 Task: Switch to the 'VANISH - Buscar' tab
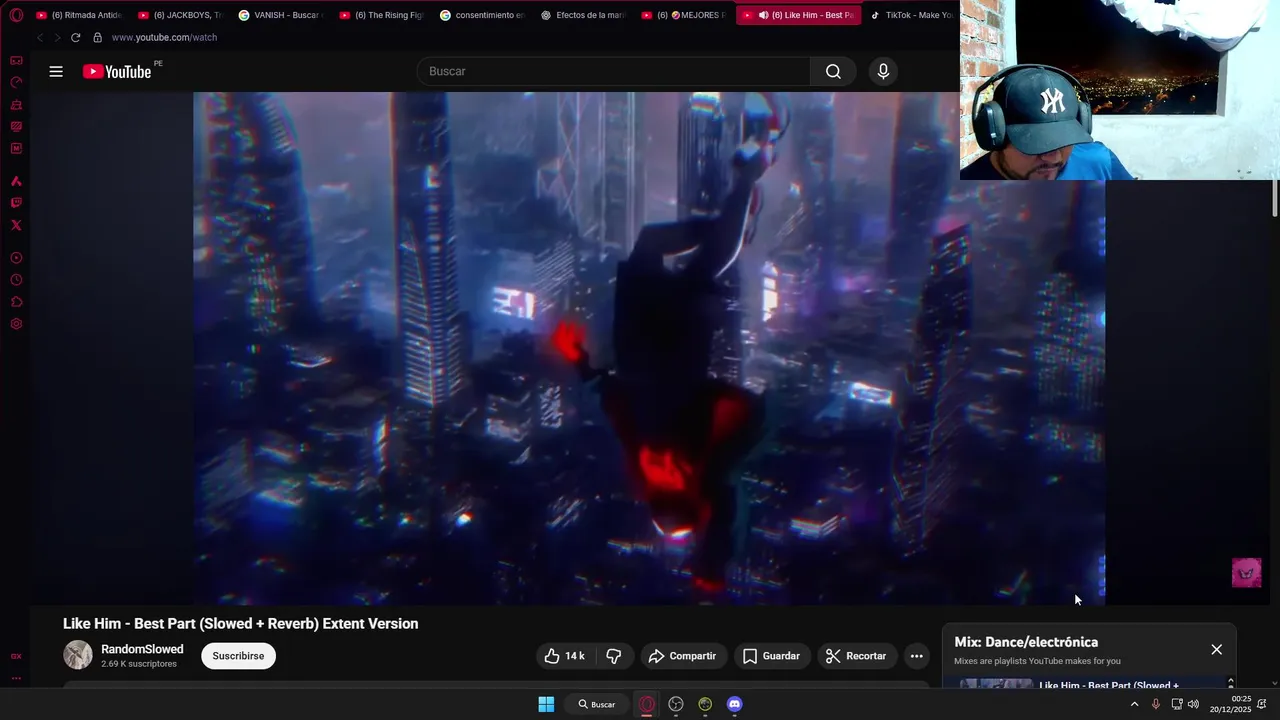point(281,15)
